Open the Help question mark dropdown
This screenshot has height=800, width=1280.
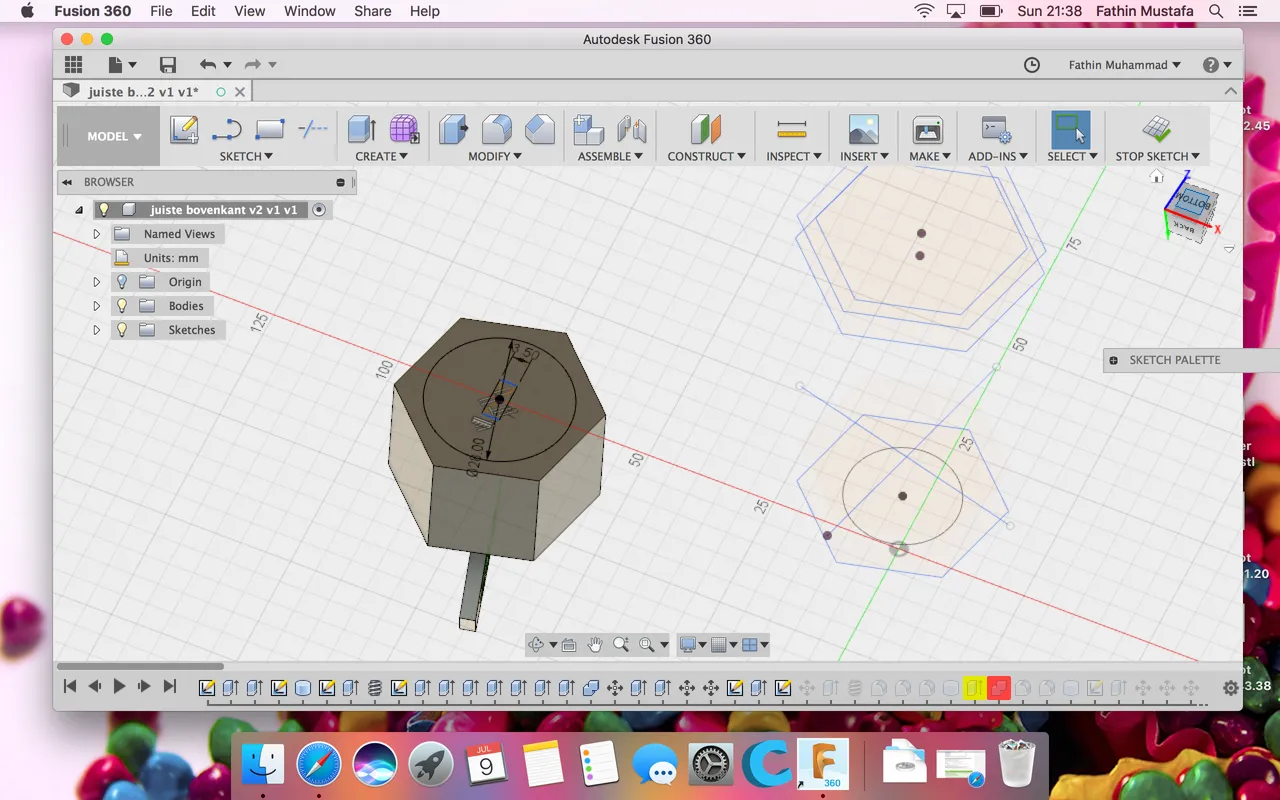click(1217, 65)
